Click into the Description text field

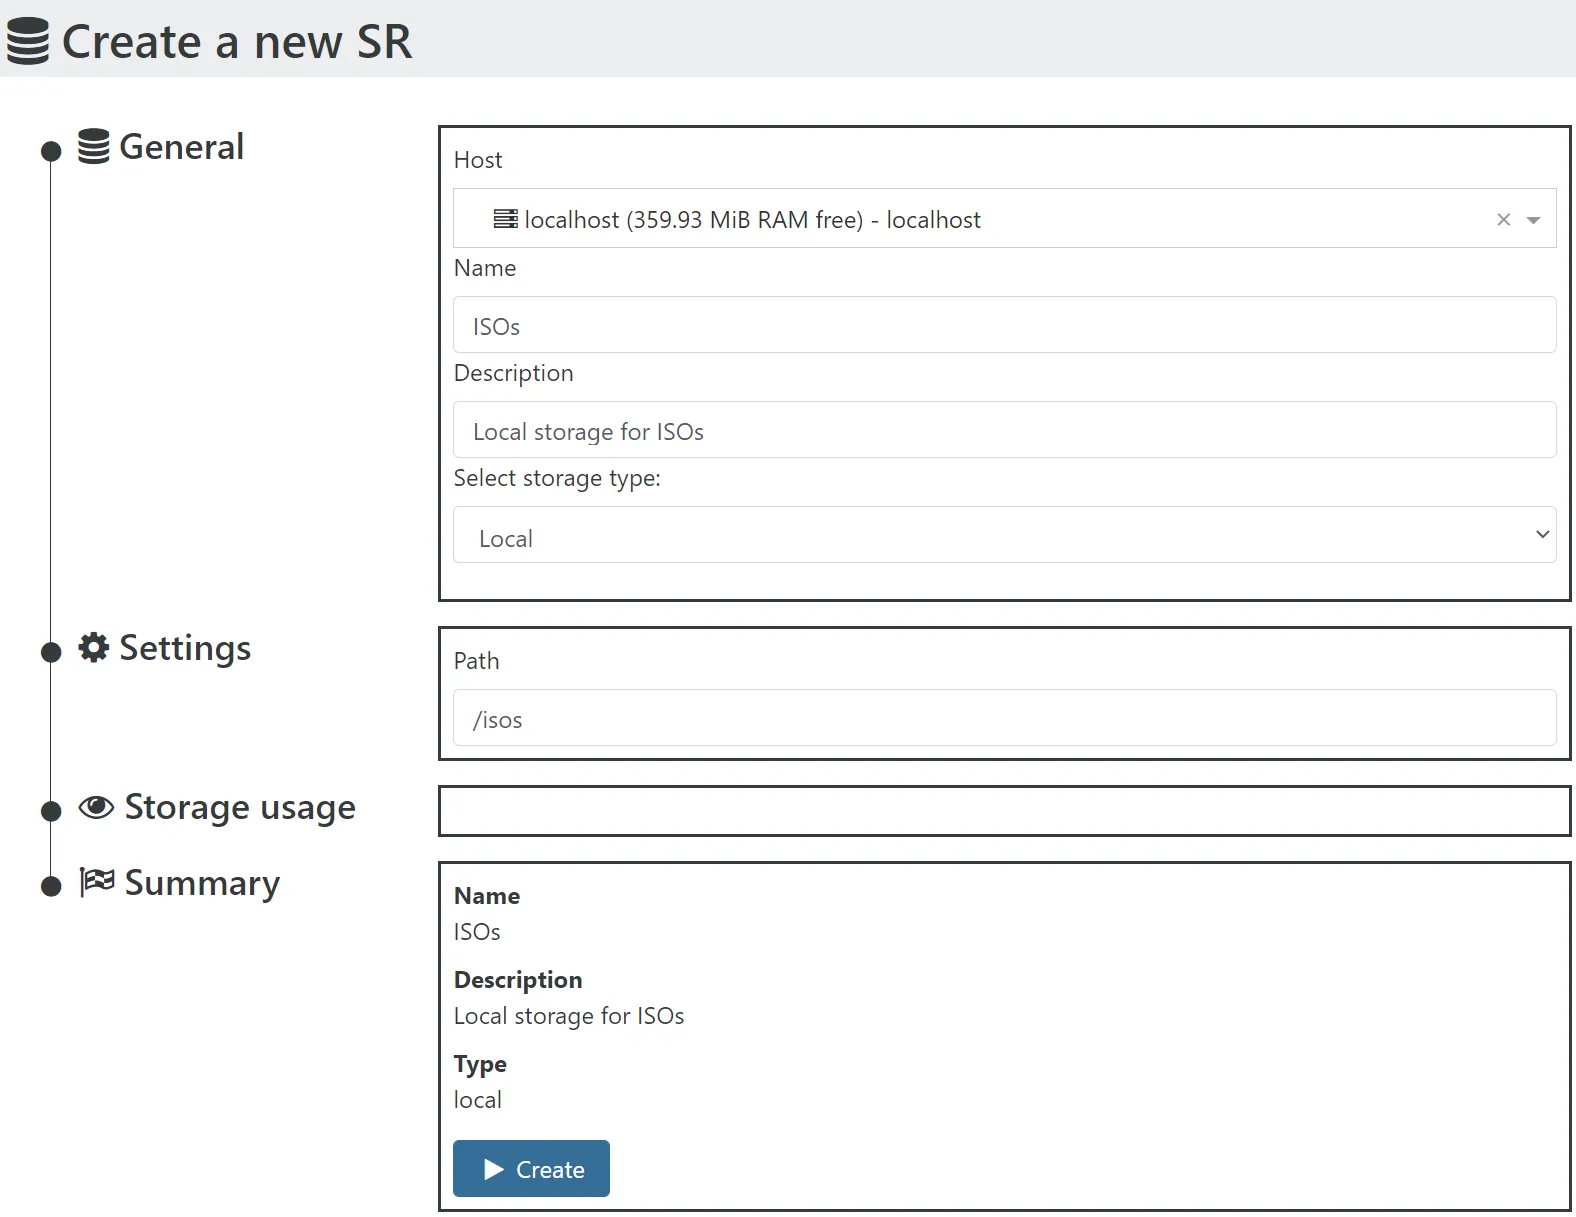point(1004,430)
